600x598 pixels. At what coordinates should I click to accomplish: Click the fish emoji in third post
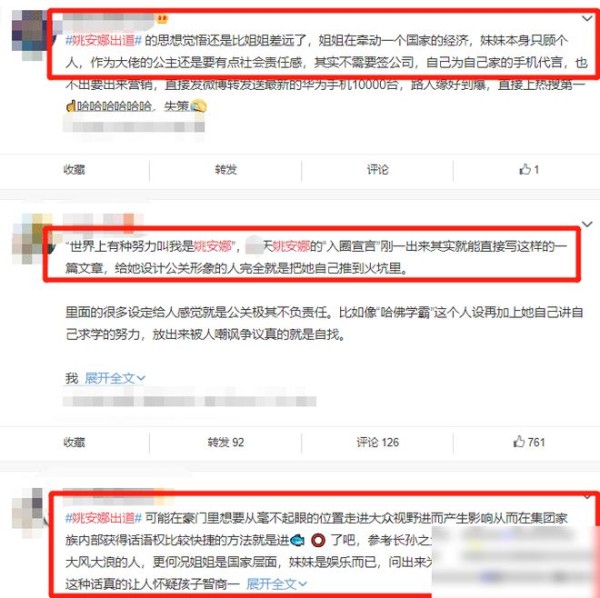(298, 540)
